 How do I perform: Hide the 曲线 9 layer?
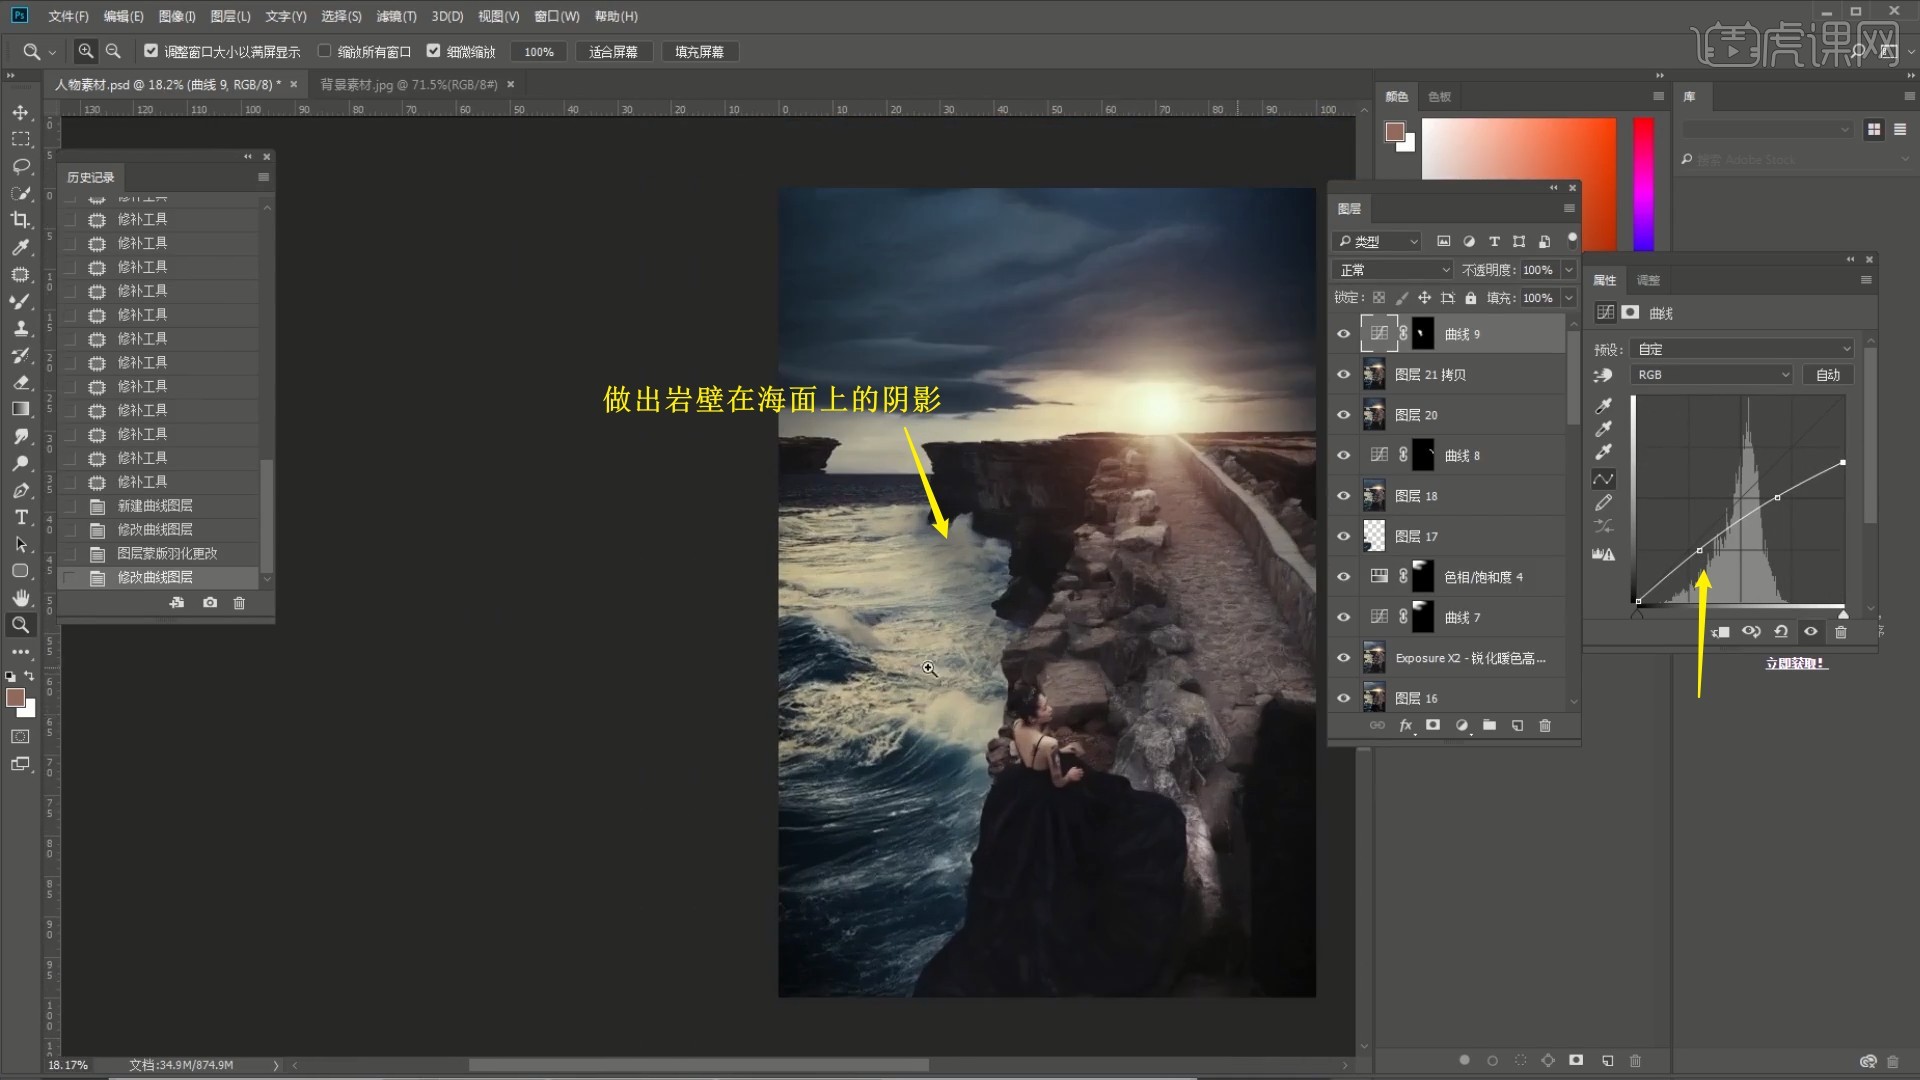tap(1343, 334)
